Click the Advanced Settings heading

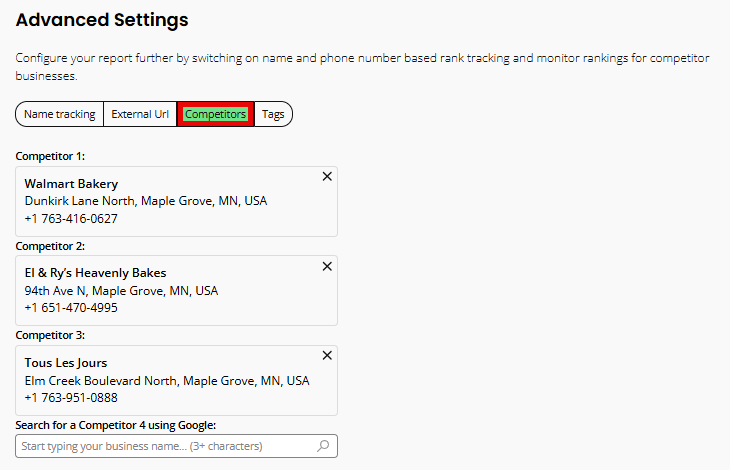102,20
